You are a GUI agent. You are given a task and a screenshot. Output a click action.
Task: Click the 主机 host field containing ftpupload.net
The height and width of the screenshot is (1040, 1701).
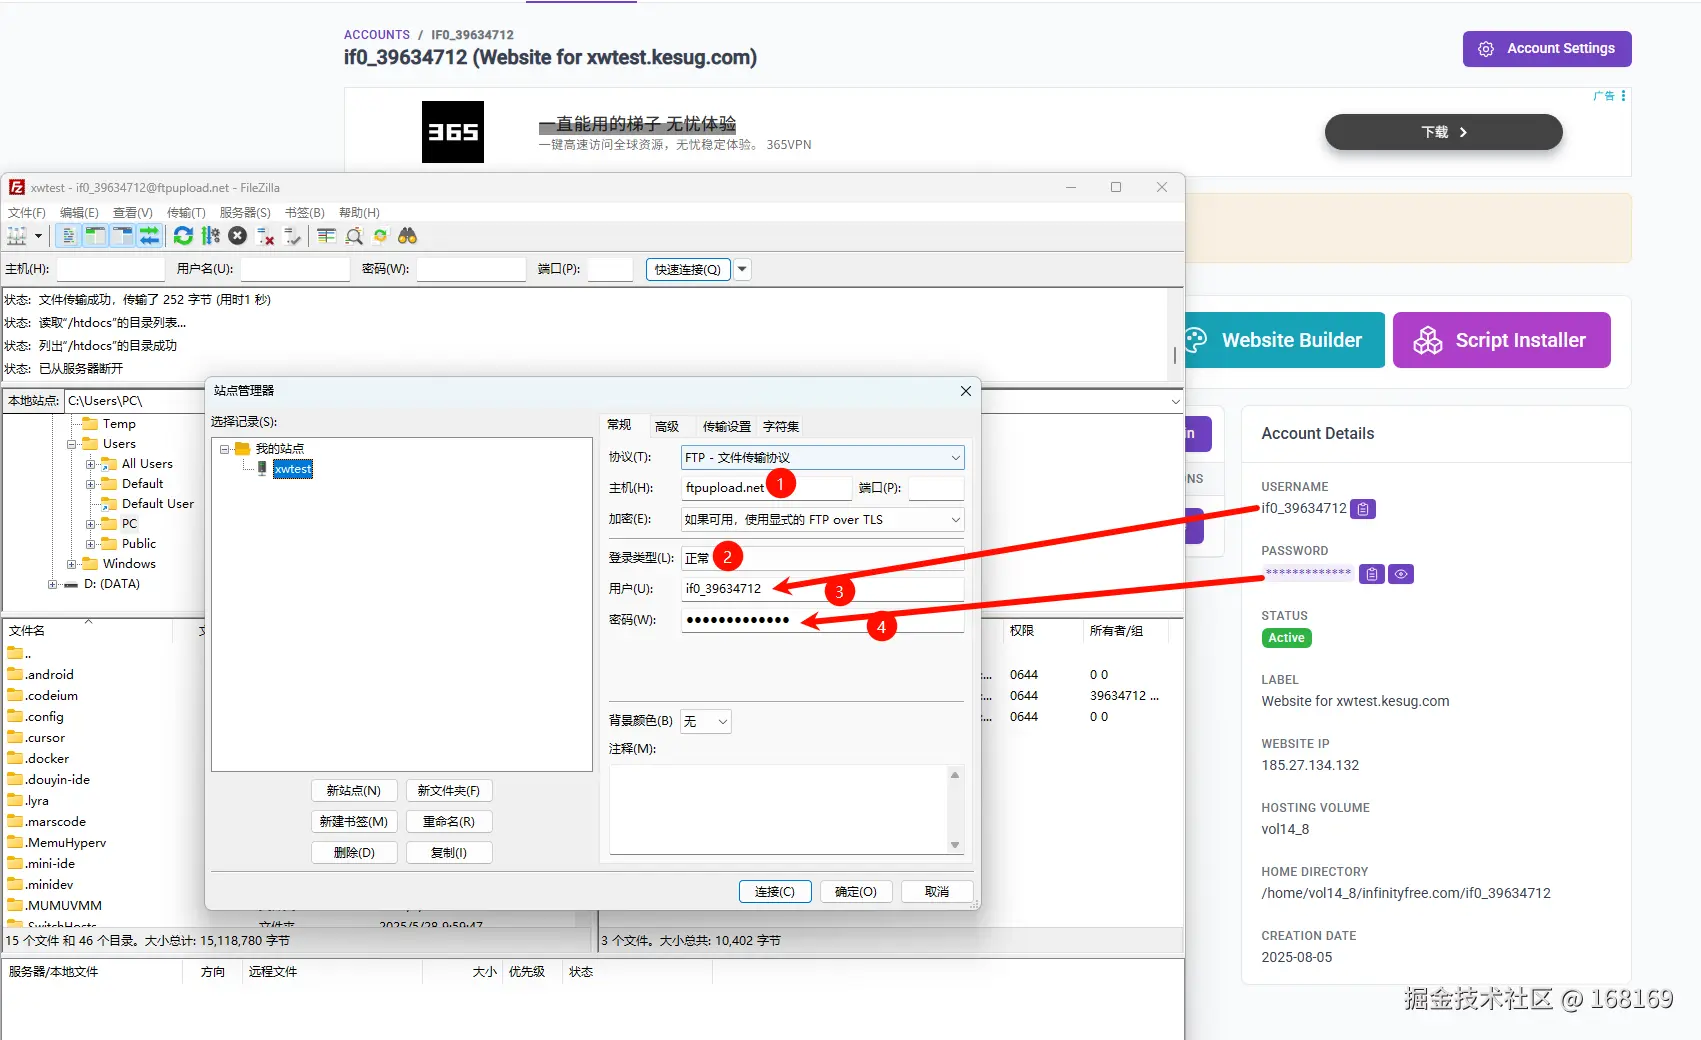(766, 488)
